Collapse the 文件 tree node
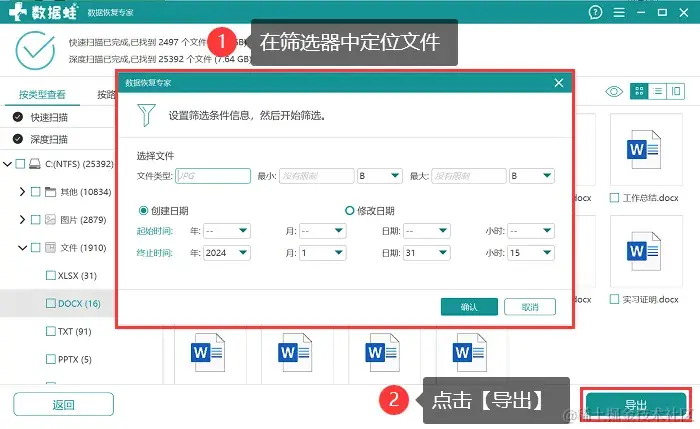Viewport: 700px width, 429px height. (x=22, y=248)
